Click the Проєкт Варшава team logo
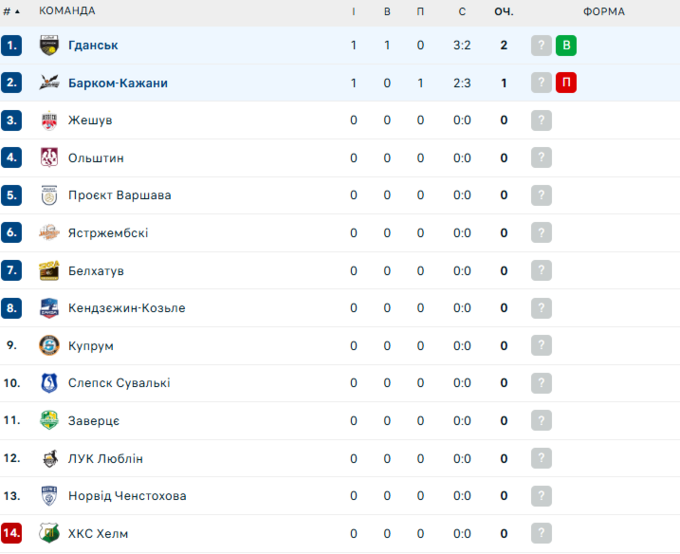Image resolution: width=680 pixels, height=554 pixels. (49, 195)
